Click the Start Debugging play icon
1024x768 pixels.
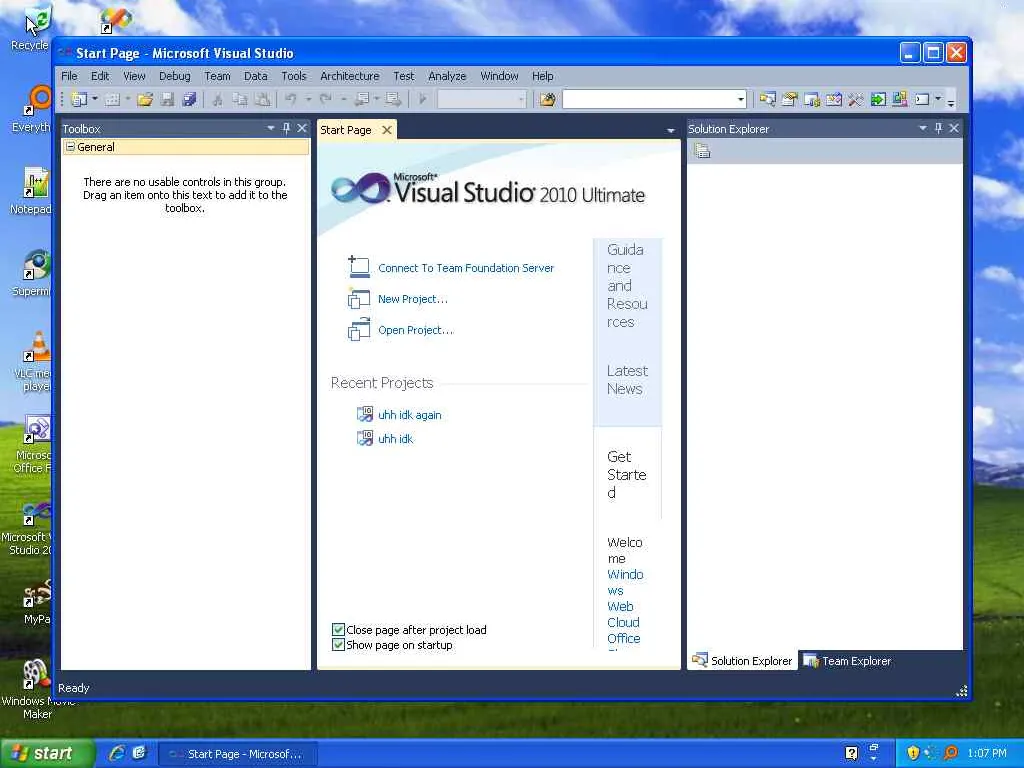tap(423, 99)
